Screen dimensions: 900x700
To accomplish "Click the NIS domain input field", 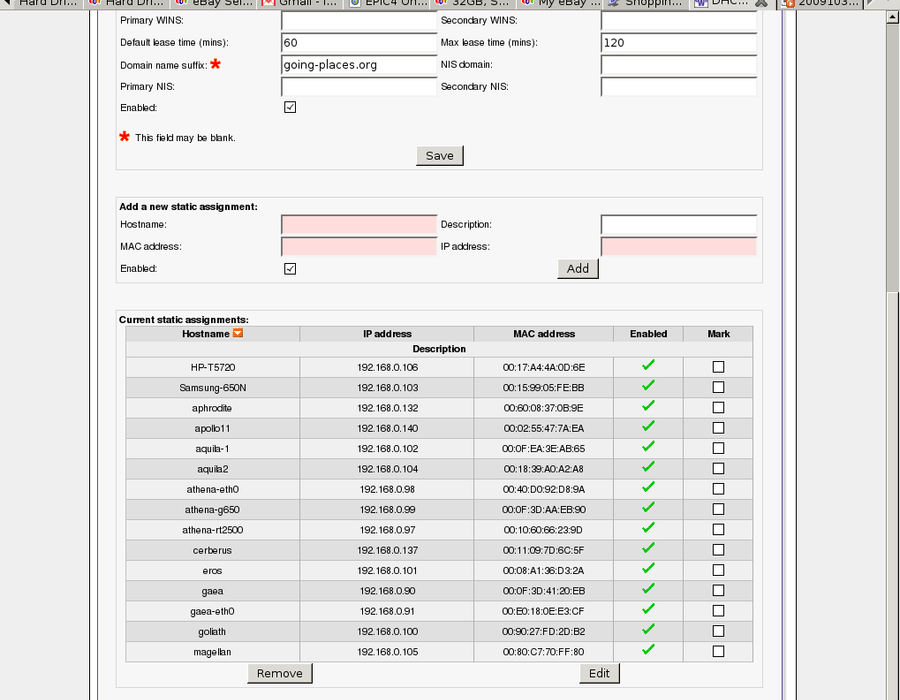I will (x=678, y=65).
